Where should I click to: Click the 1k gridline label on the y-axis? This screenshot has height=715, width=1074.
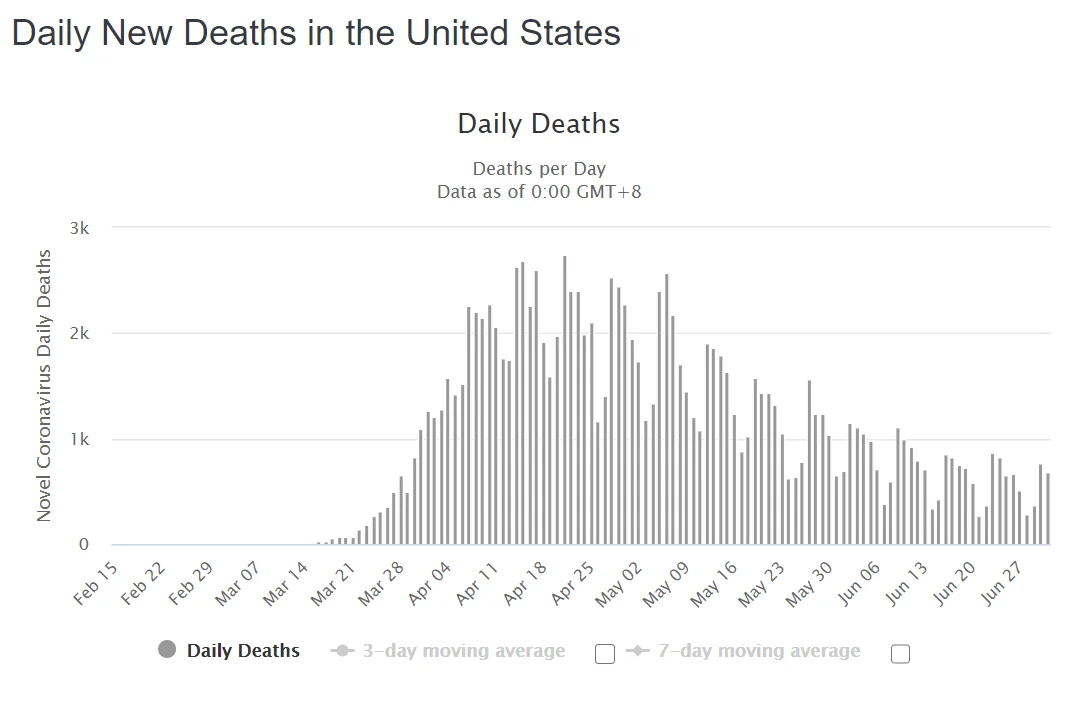pos(79,440)
